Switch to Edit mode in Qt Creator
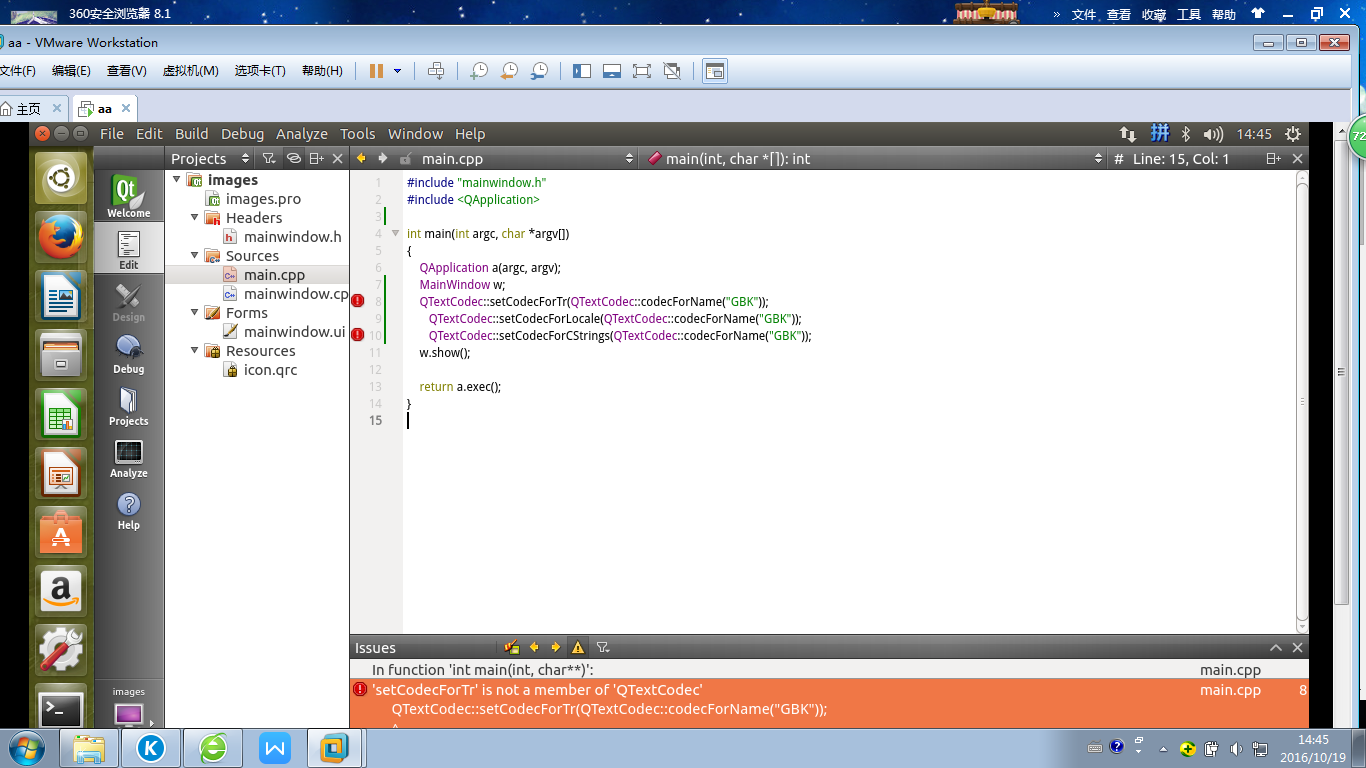This screenshot has width=1366, height=768. coord(128,249)
